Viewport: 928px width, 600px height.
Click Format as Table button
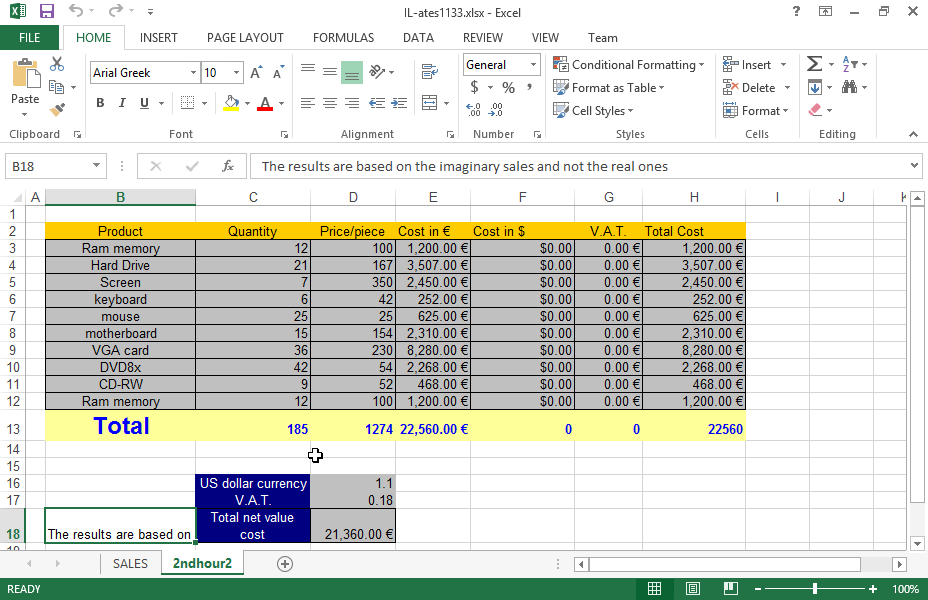[608, 87]
